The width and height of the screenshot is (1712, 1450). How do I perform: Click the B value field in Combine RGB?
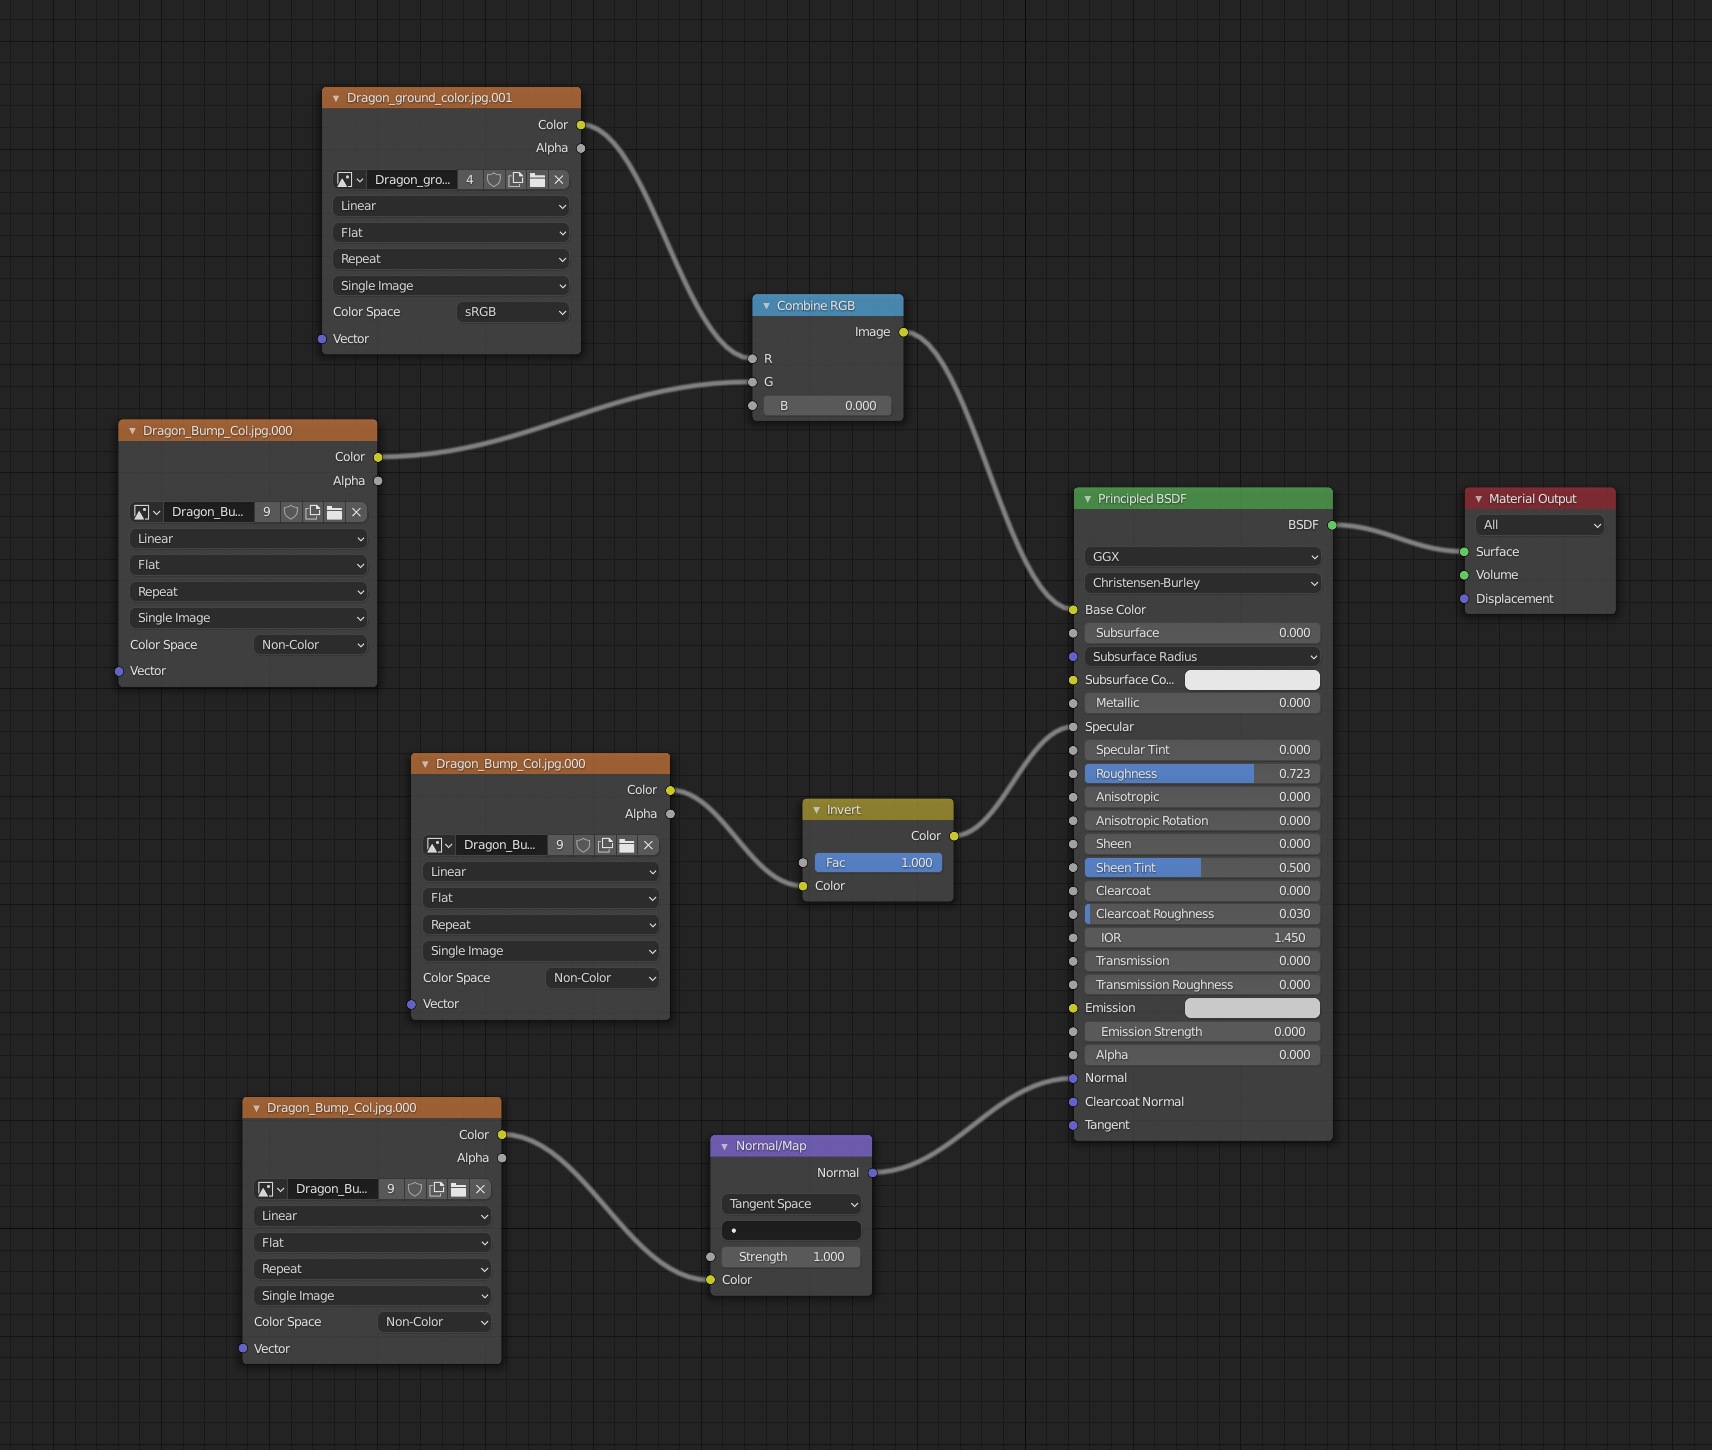828,405
